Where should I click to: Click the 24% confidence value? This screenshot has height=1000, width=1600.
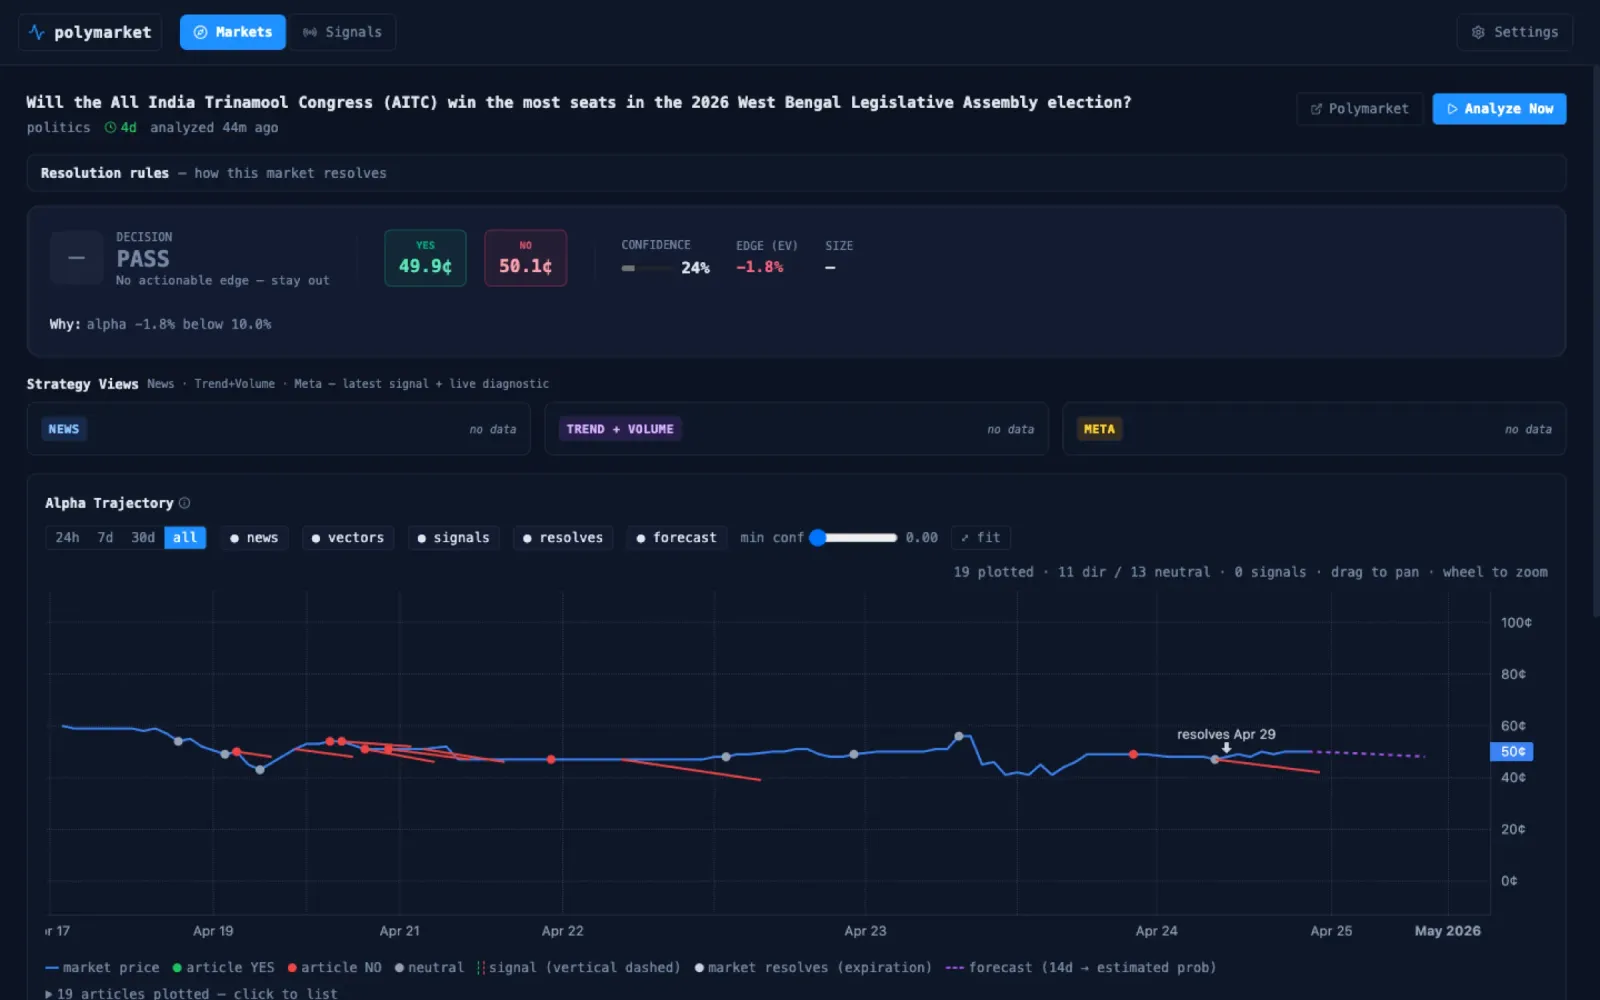tap(695, 268)
